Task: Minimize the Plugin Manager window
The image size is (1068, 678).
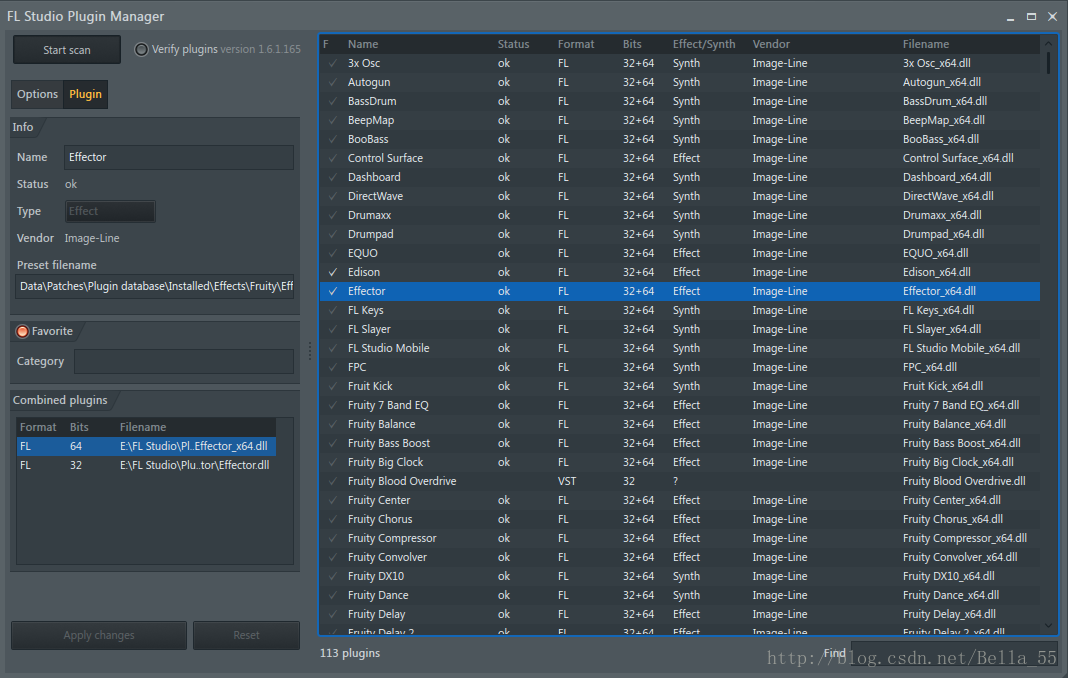Action: (1010, 18)
